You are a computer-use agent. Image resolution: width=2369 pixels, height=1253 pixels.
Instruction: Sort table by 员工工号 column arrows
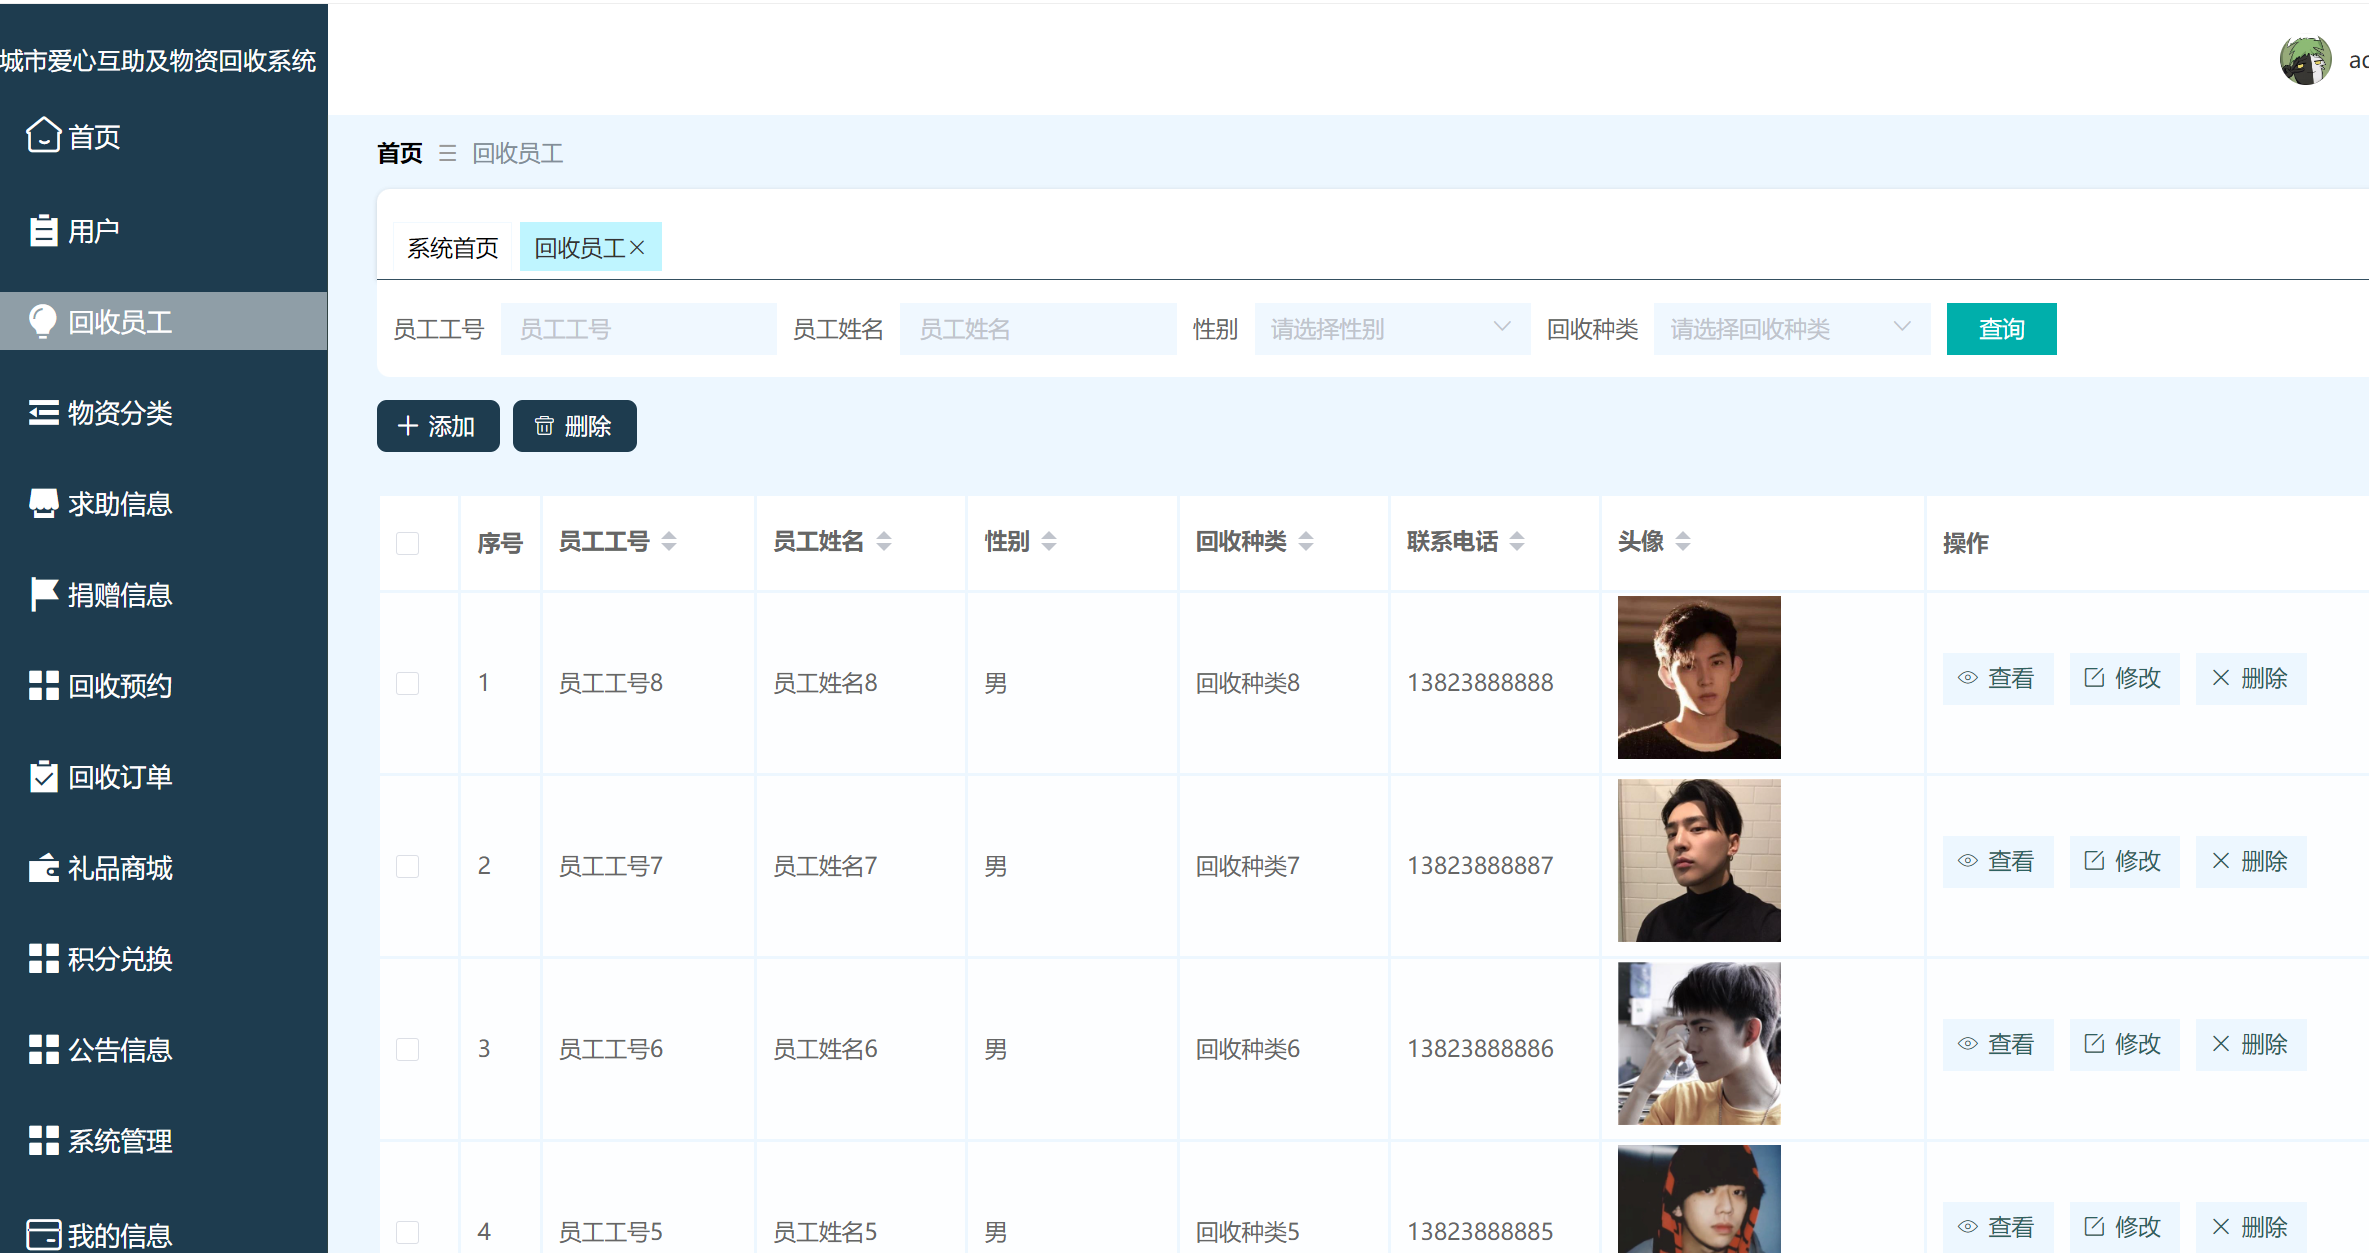tap(669, 542)
